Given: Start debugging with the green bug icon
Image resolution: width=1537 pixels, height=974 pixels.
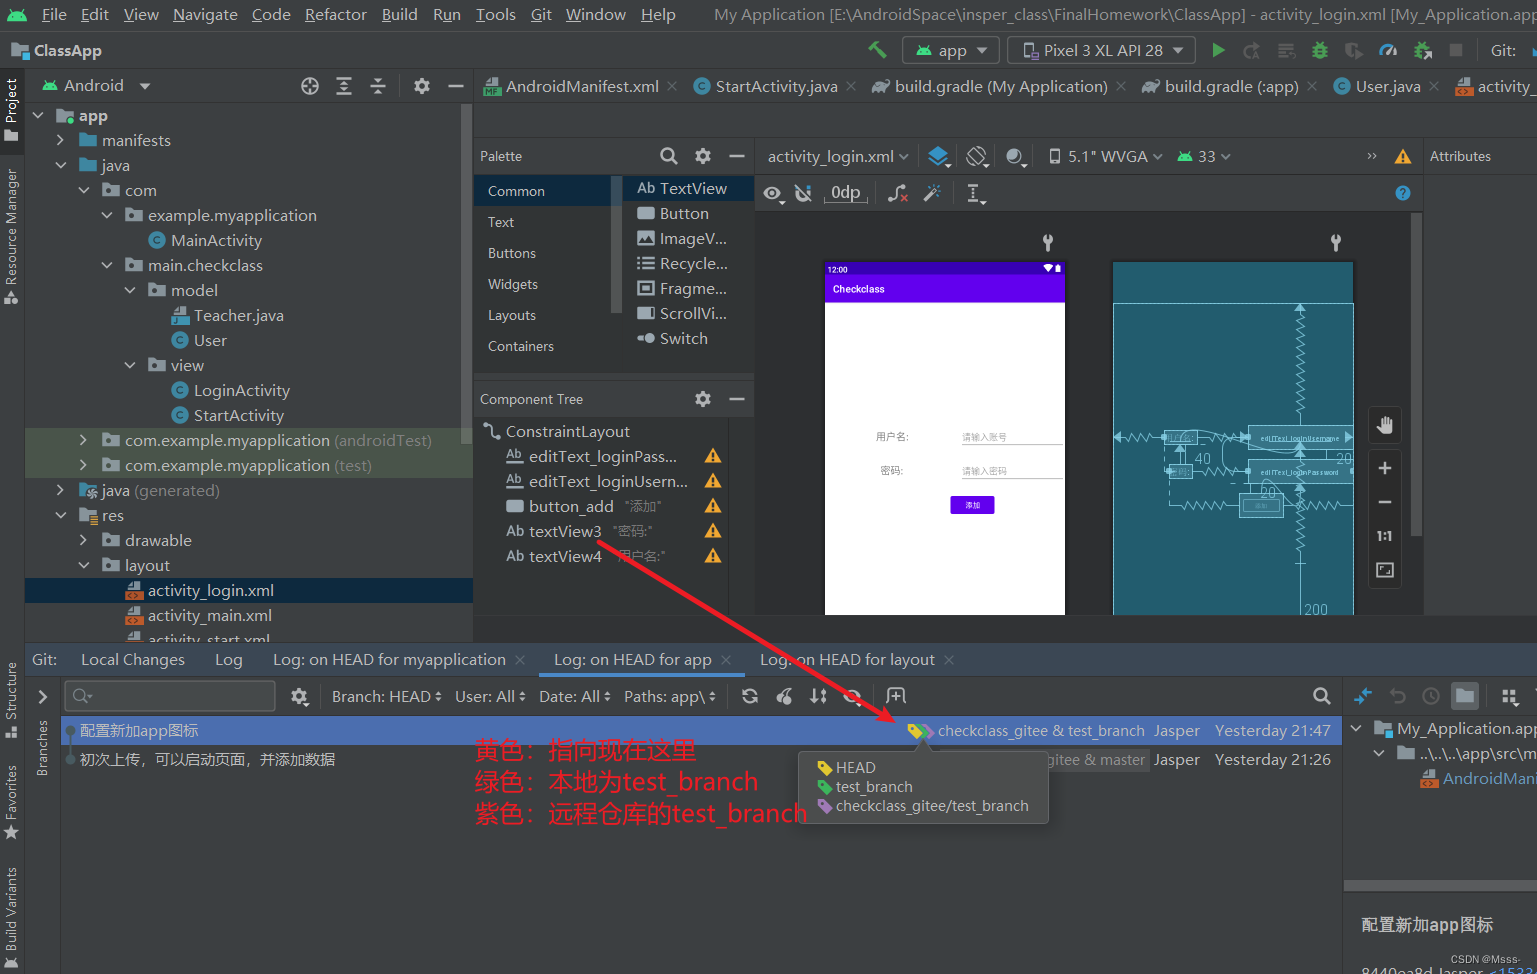Looking at the screenshot, I should [x=1320, y=50].
